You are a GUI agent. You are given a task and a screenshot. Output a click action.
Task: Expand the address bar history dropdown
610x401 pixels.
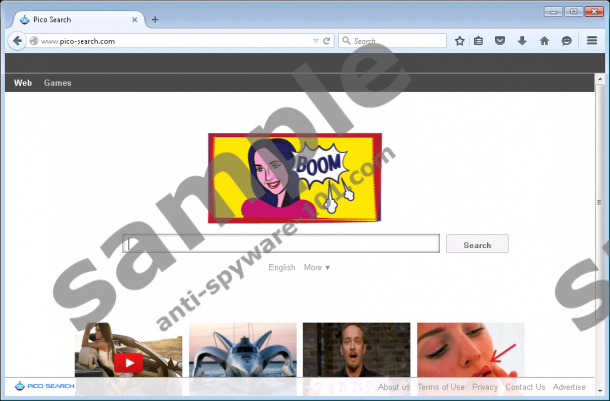[315, 41]
